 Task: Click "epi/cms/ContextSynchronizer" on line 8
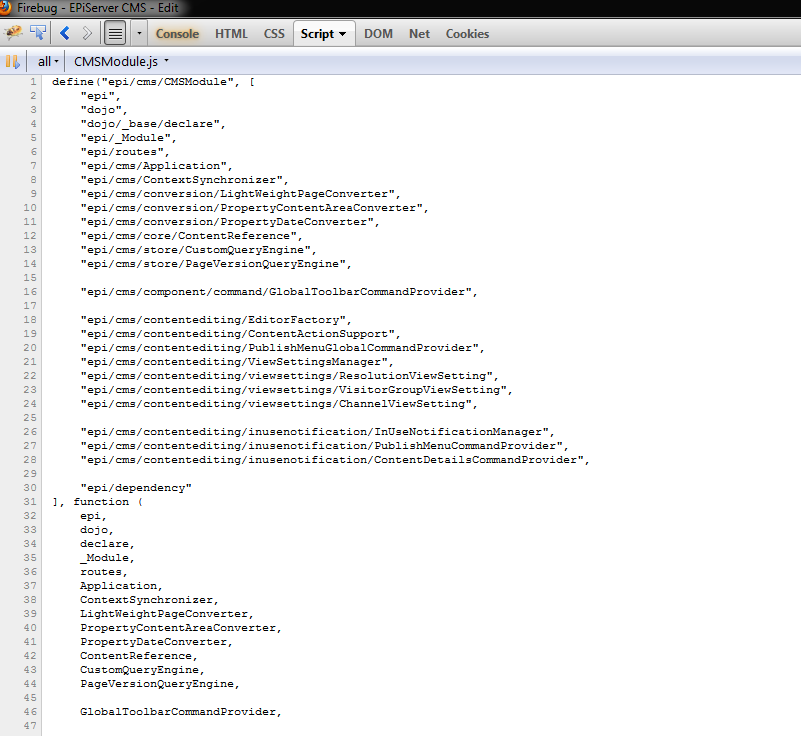(184, 180)
